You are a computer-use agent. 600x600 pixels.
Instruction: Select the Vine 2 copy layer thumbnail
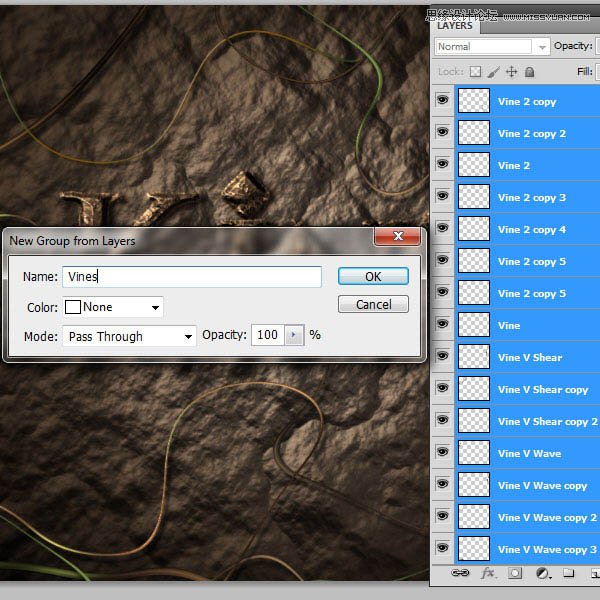[474, 101]
